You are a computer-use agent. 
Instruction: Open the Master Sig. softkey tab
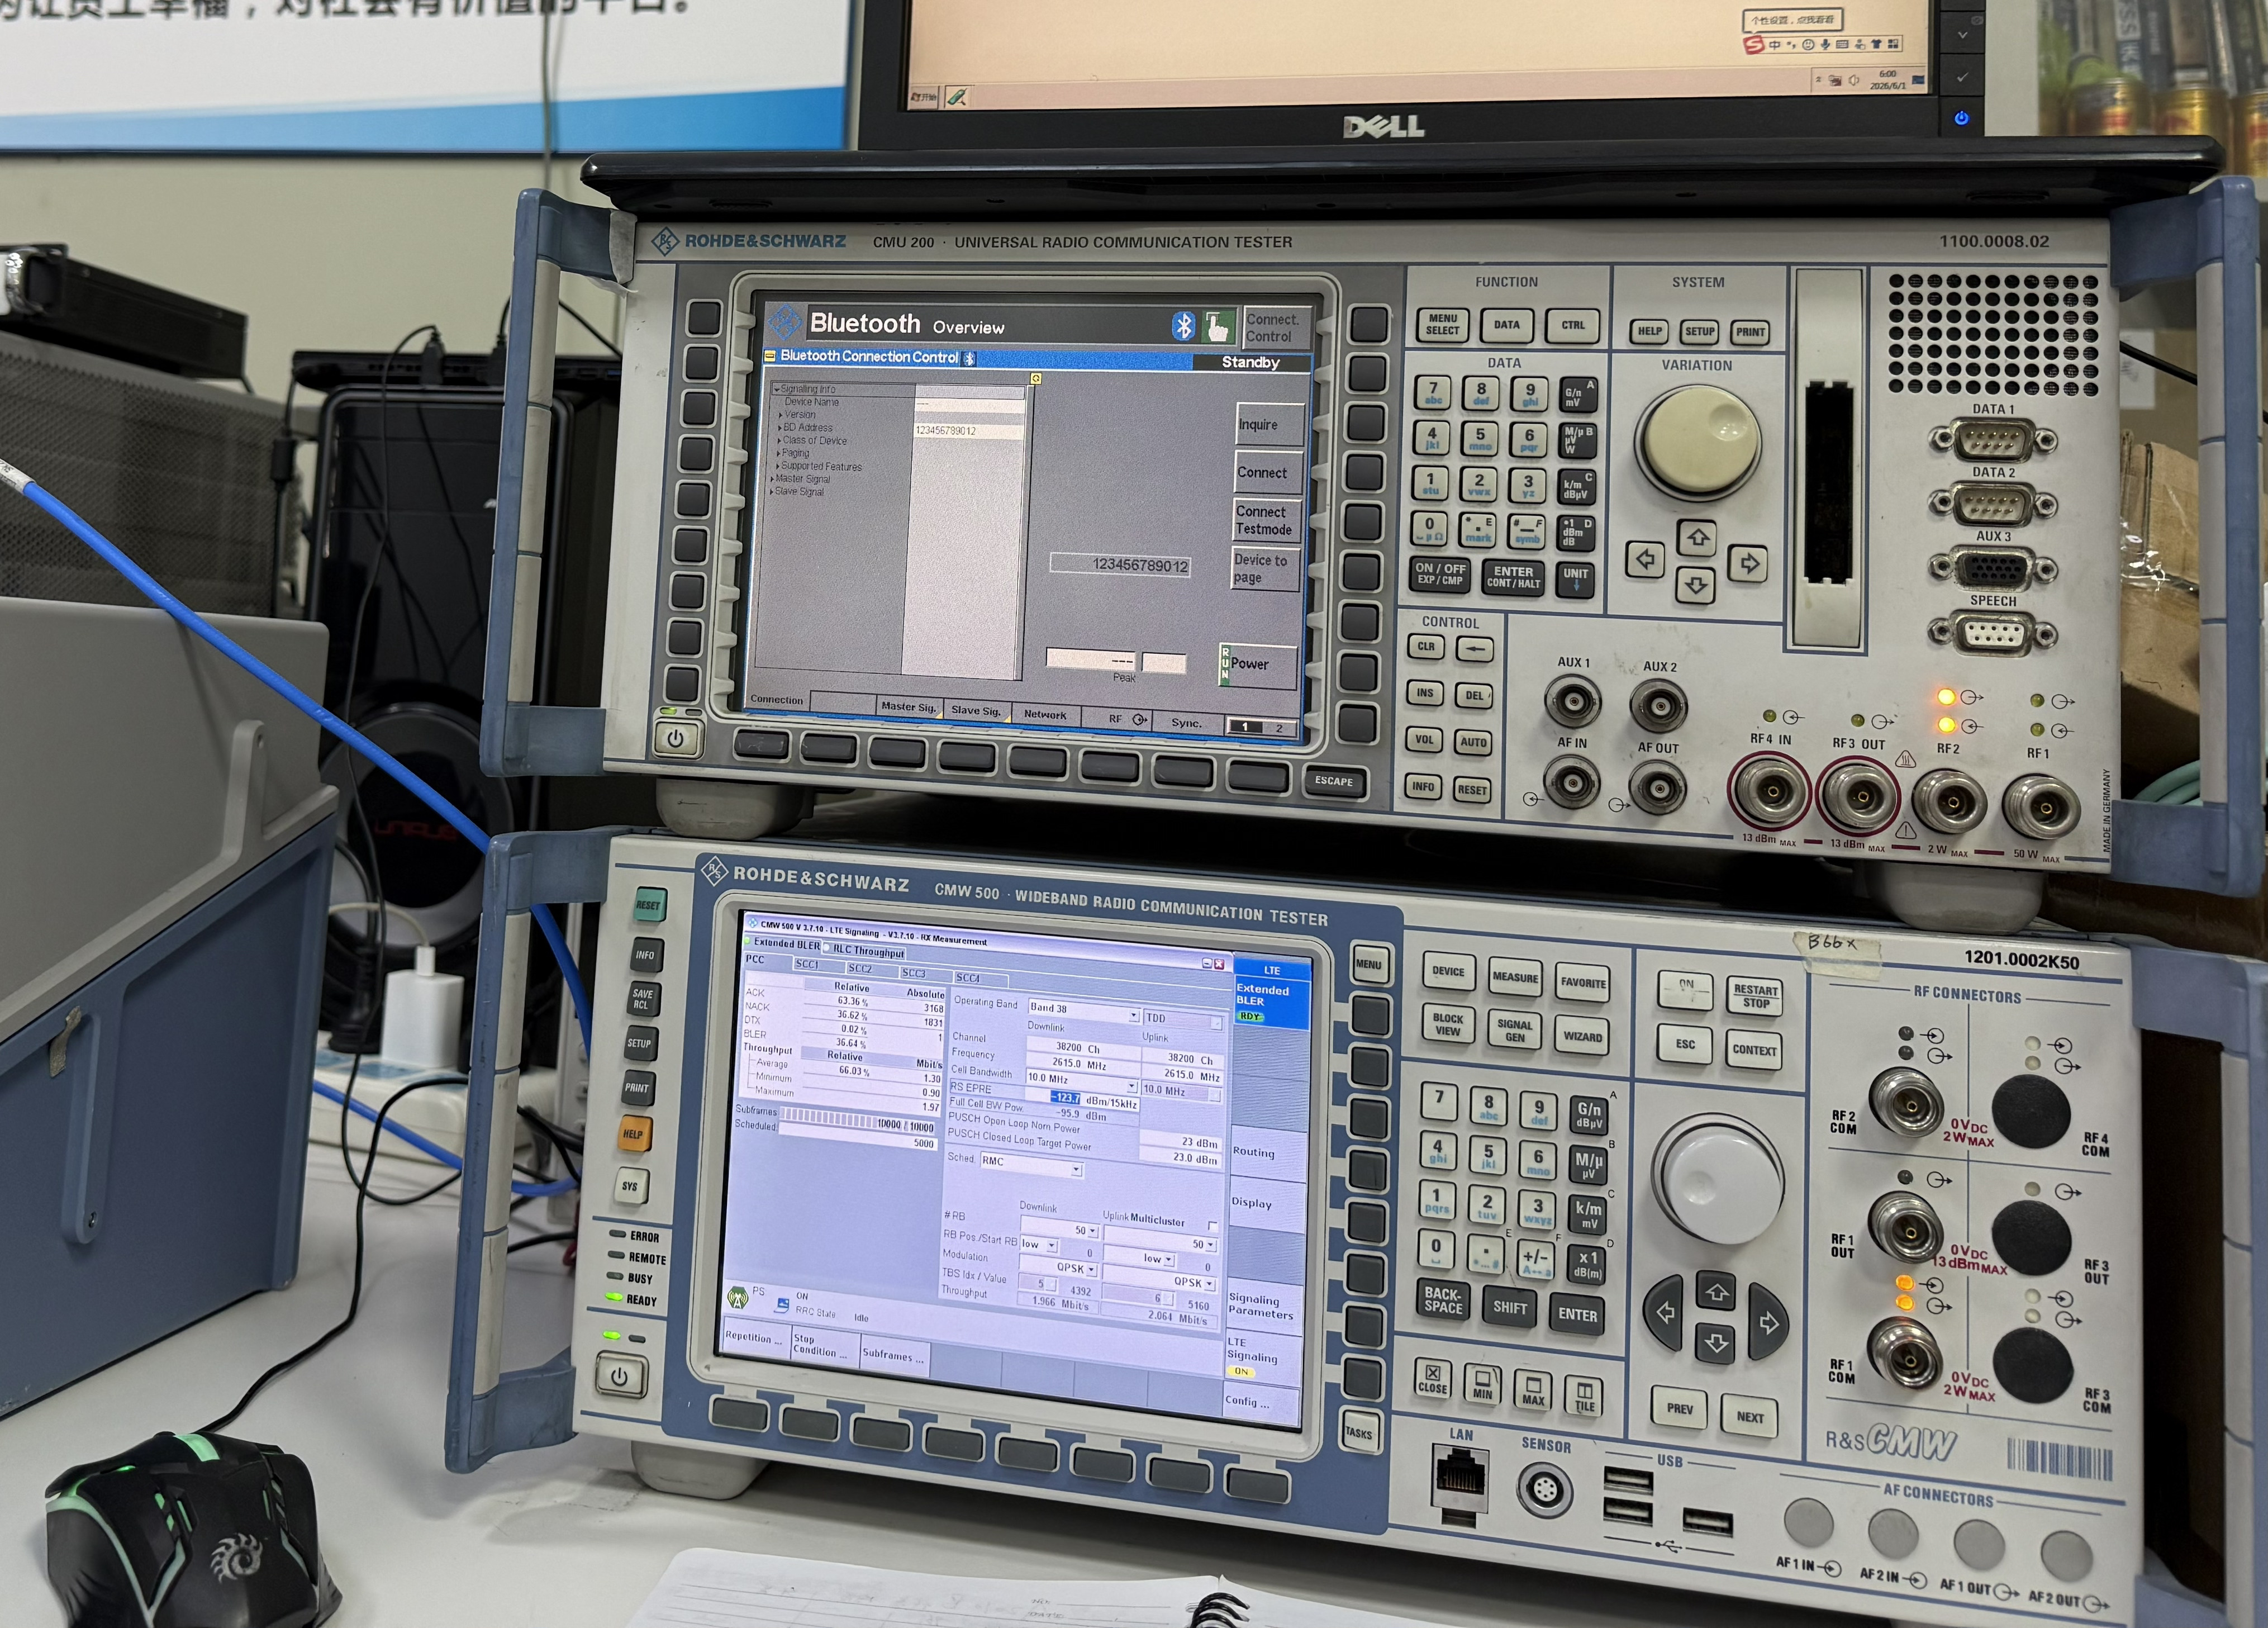point(908,706)
